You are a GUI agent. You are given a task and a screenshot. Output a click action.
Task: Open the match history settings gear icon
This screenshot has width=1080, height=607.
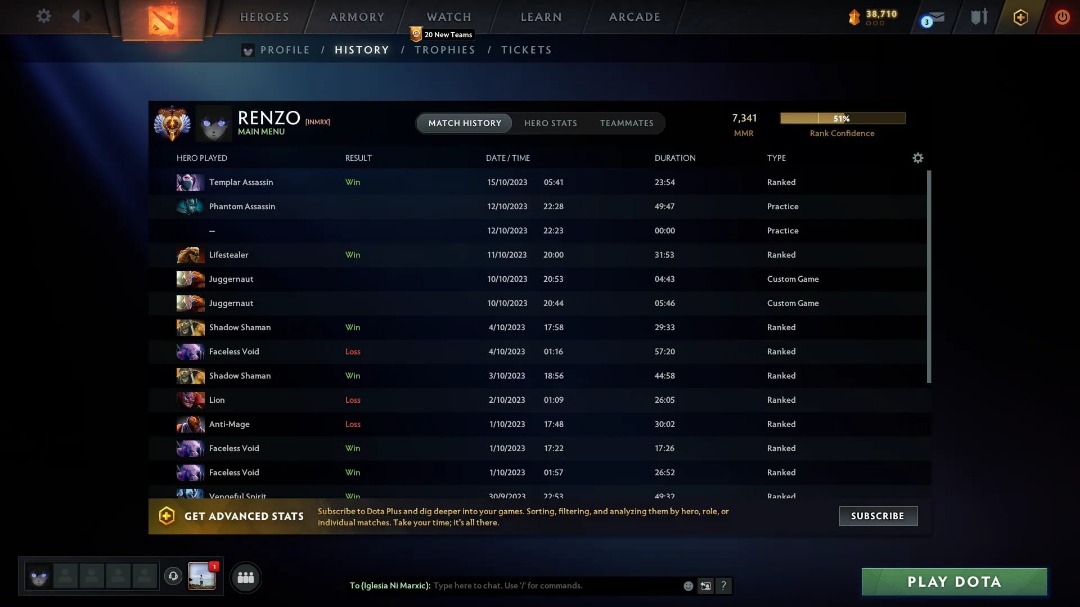tap(917, 157)
